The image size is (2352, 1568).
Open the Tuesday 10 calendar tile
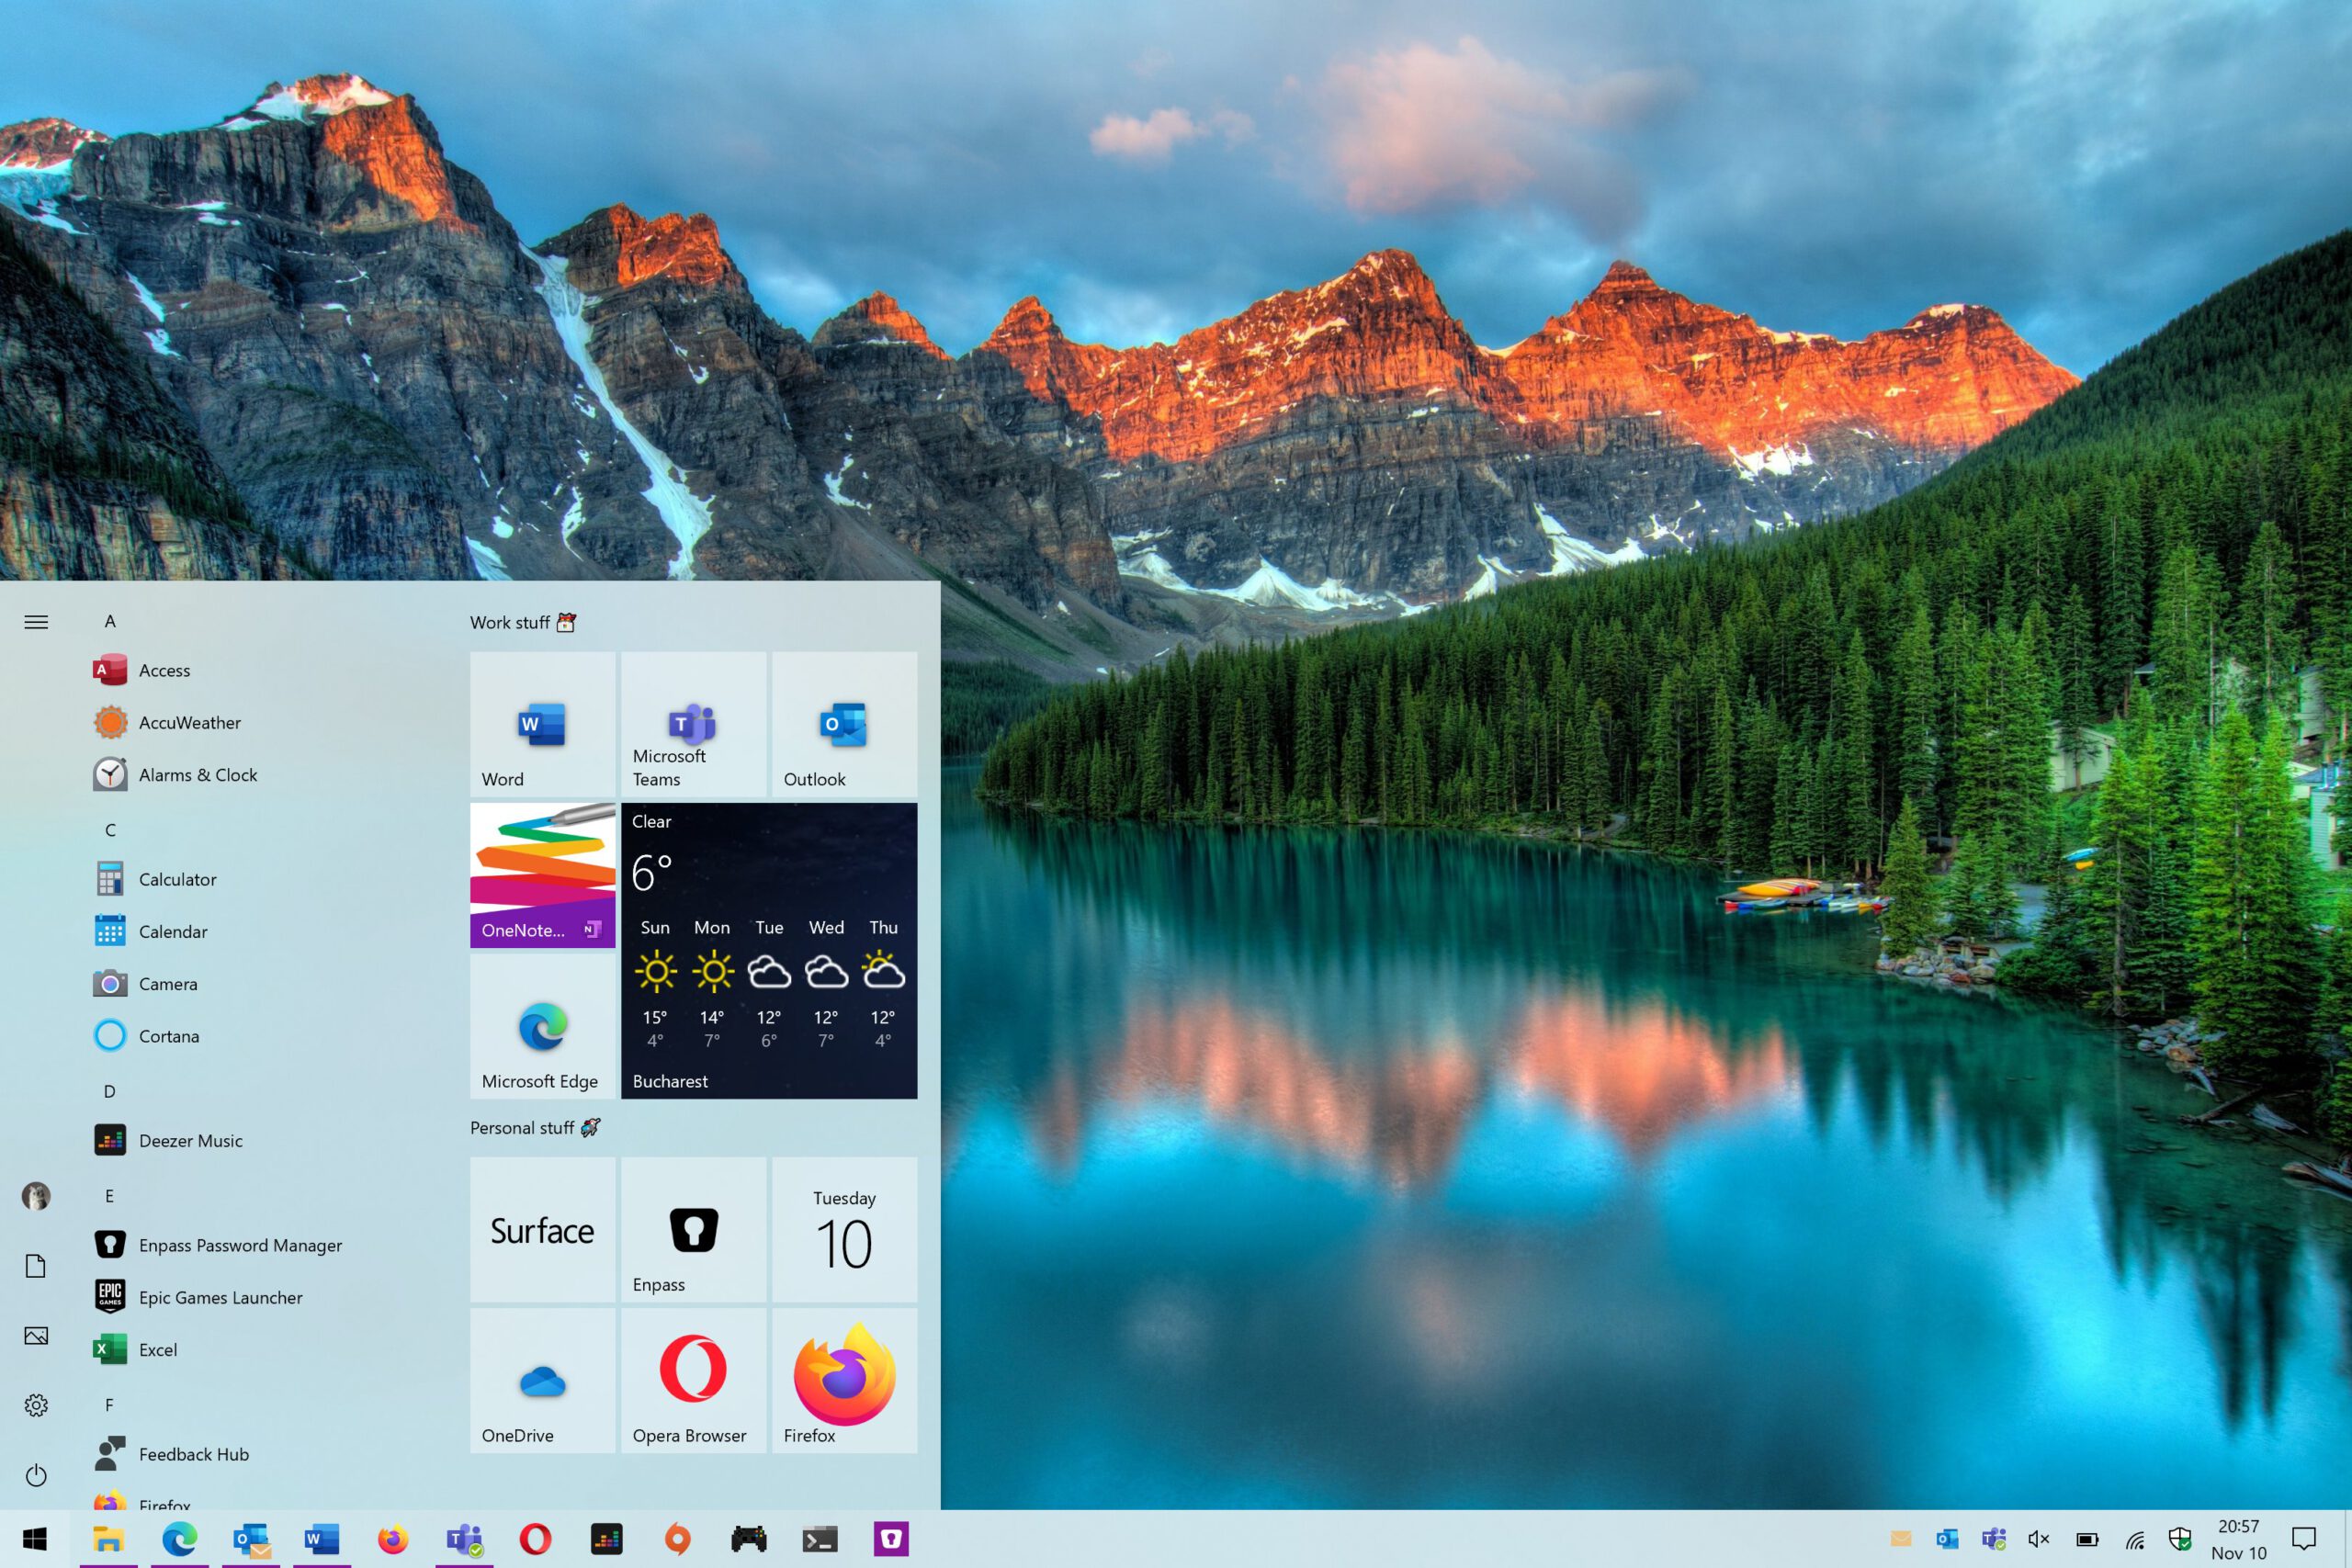pyautogui.click(x=844, y=1229)
